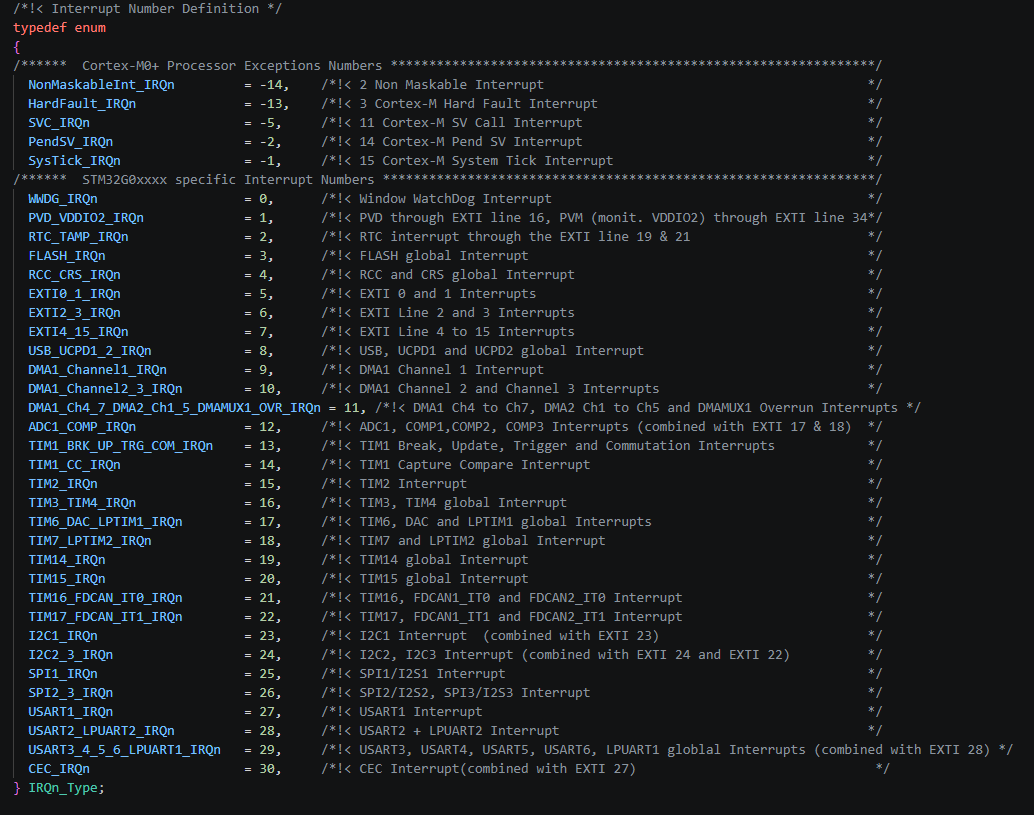This screenshot has height=815, width=1034.
Task: Click 'TIM1 Capture Compare Interrupt' comment
Action: click(474, 466)
